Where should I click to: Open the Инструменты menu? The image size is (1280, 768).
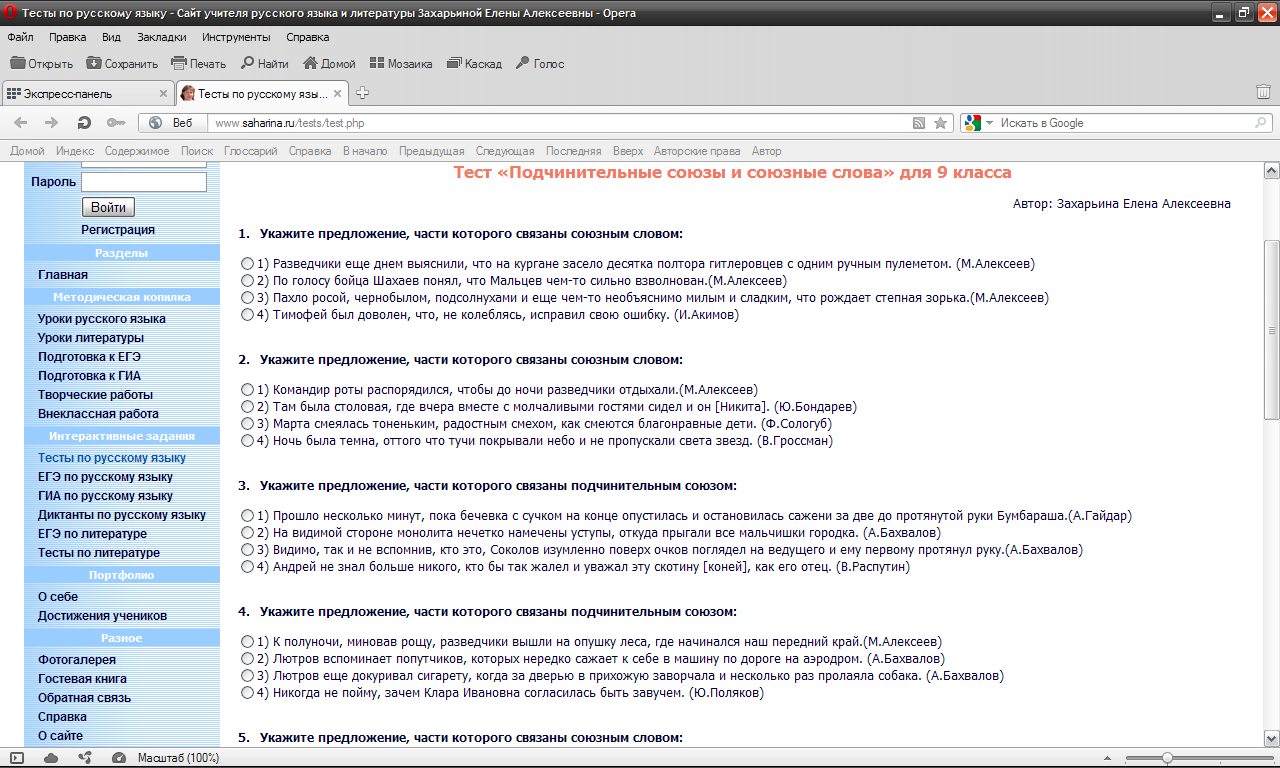pyautogui.click(x=237, y=37)
